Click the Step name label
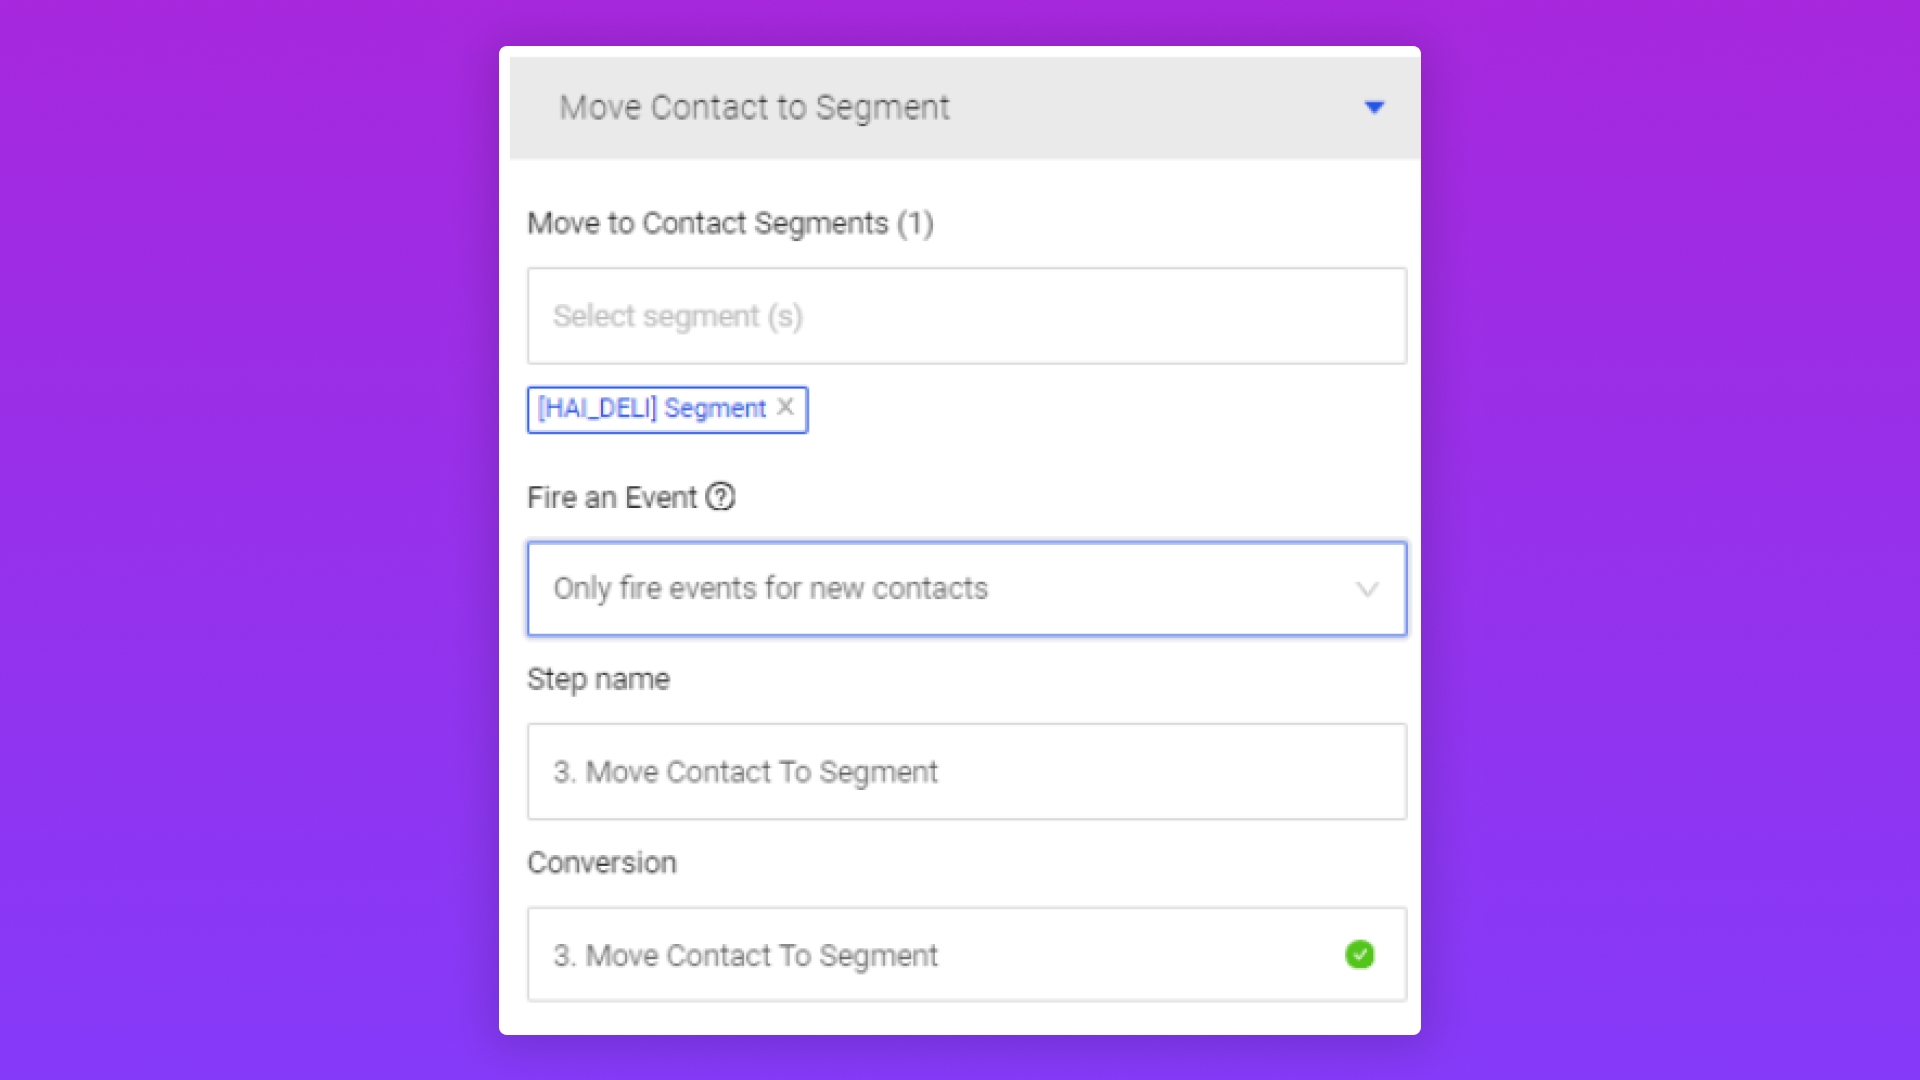Viewport: 1920px width, 1080px height. [598, 679]
